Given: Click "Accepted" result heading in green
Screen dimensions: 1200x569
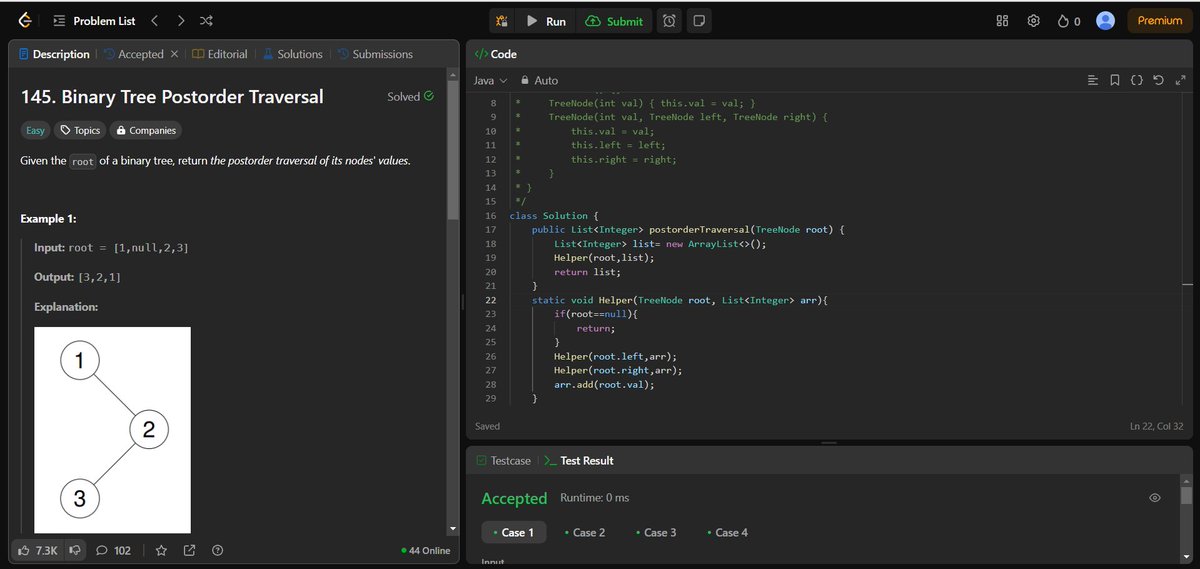Looking at the screenshot, I should pos(514,498).
